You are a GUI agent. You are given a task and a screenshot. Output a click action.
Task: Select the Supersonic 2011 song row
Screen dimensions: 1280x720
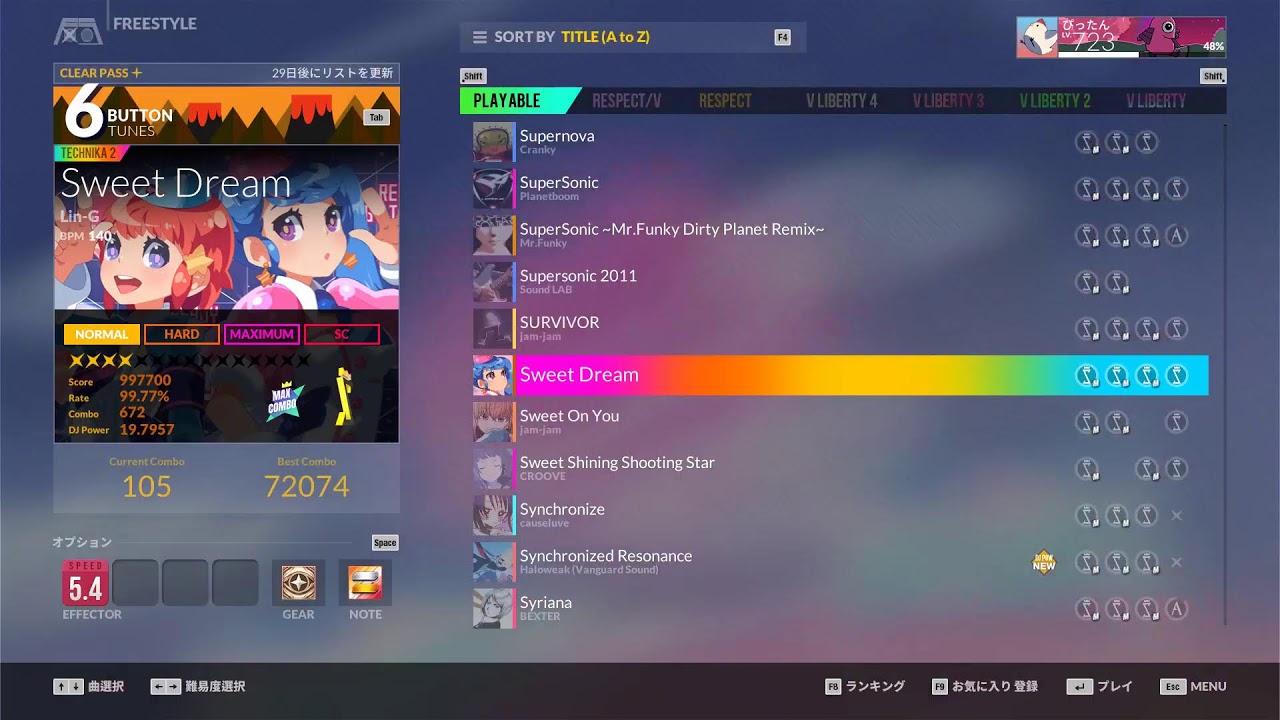pos(840,282)
